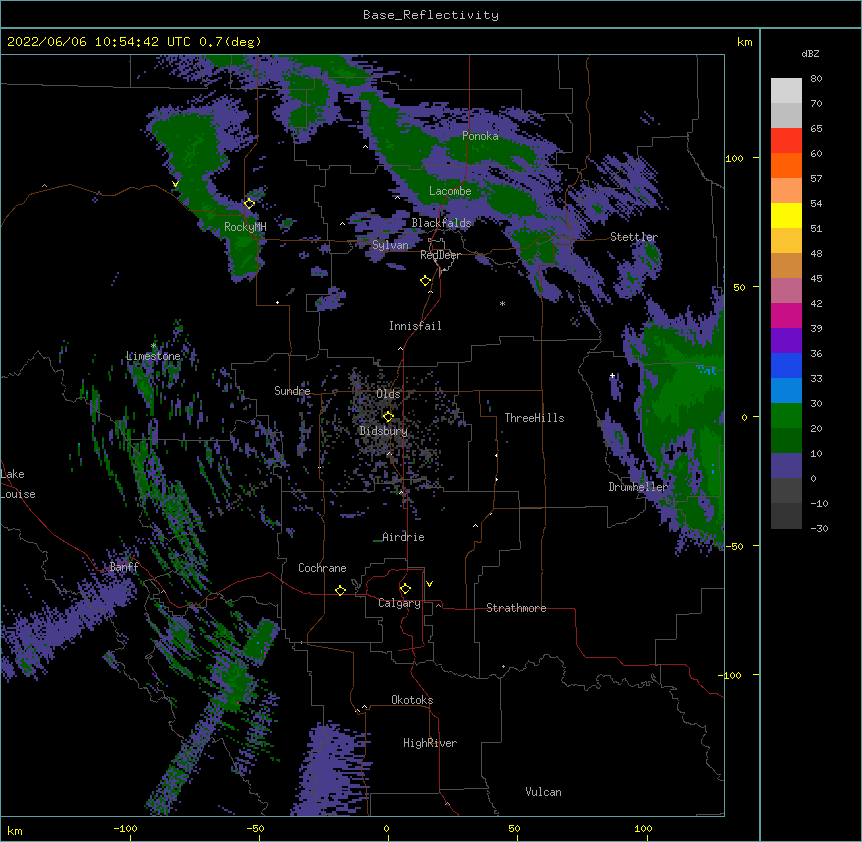Click the yellow station marker near Olds
The height and width of the screenshot is (842, 862).
(x=388, y=416)
